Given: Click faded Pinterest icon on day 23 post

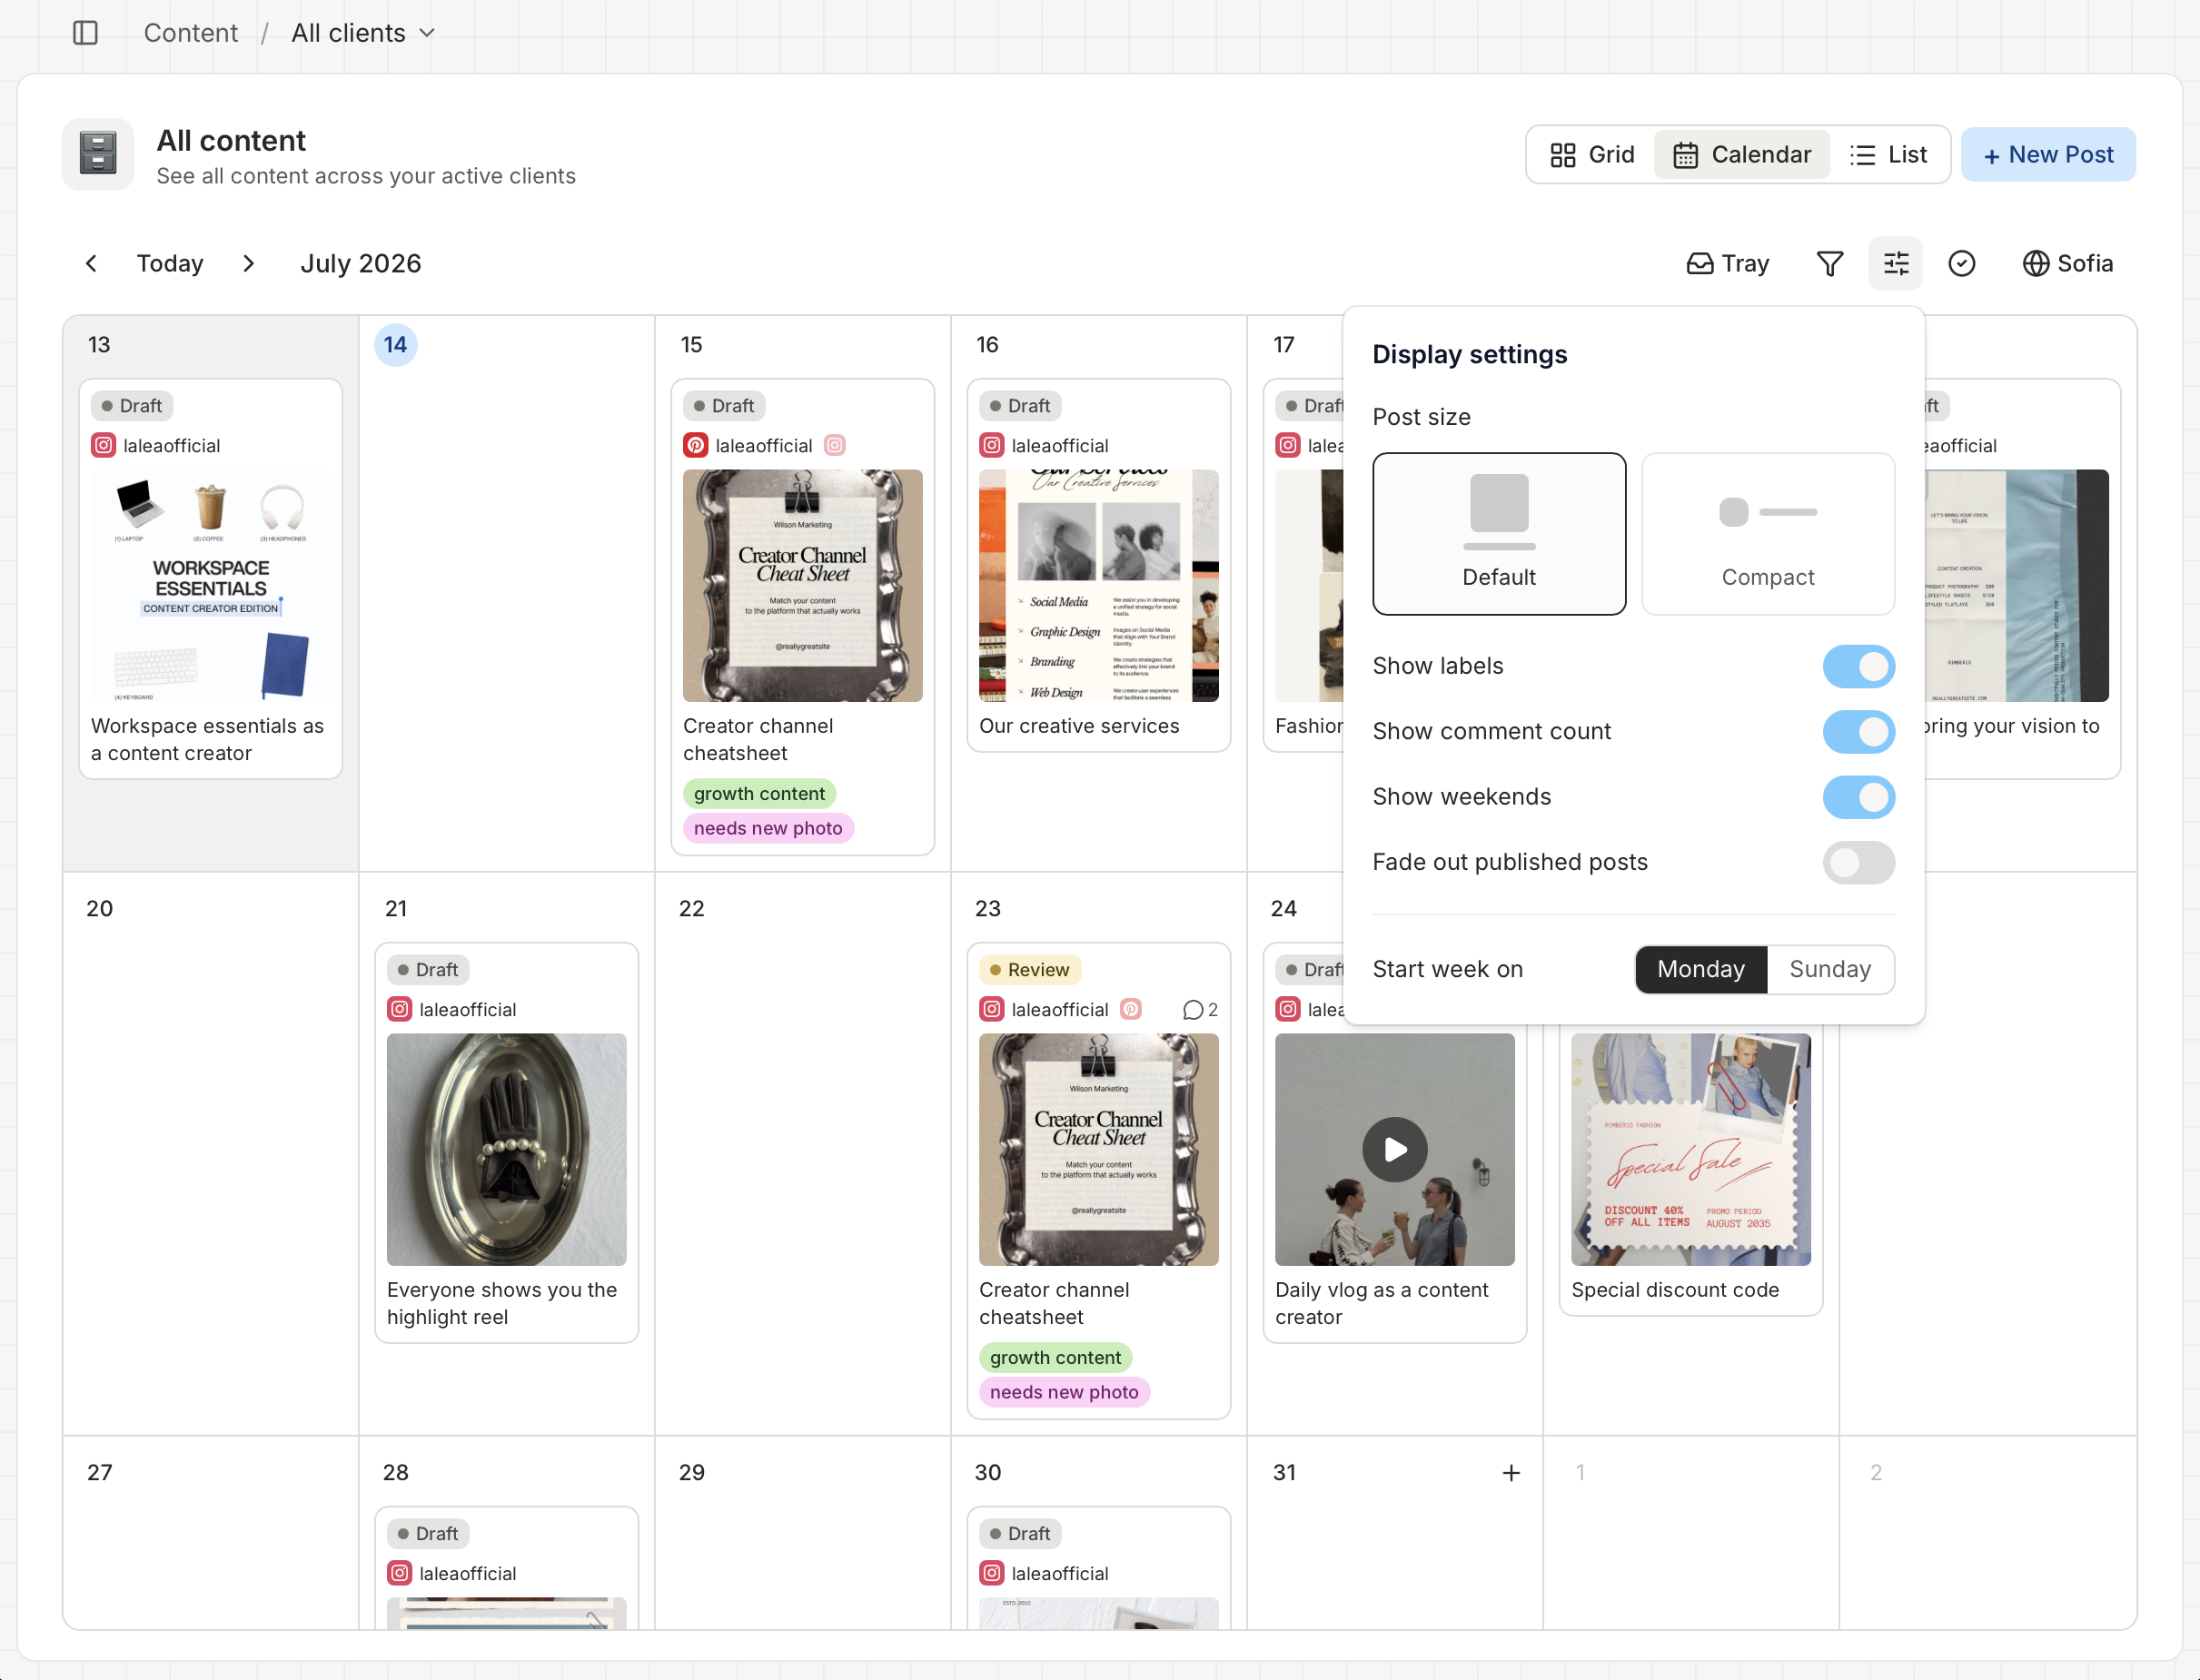Looking at the screenshot, I should click(1131, 1010).
